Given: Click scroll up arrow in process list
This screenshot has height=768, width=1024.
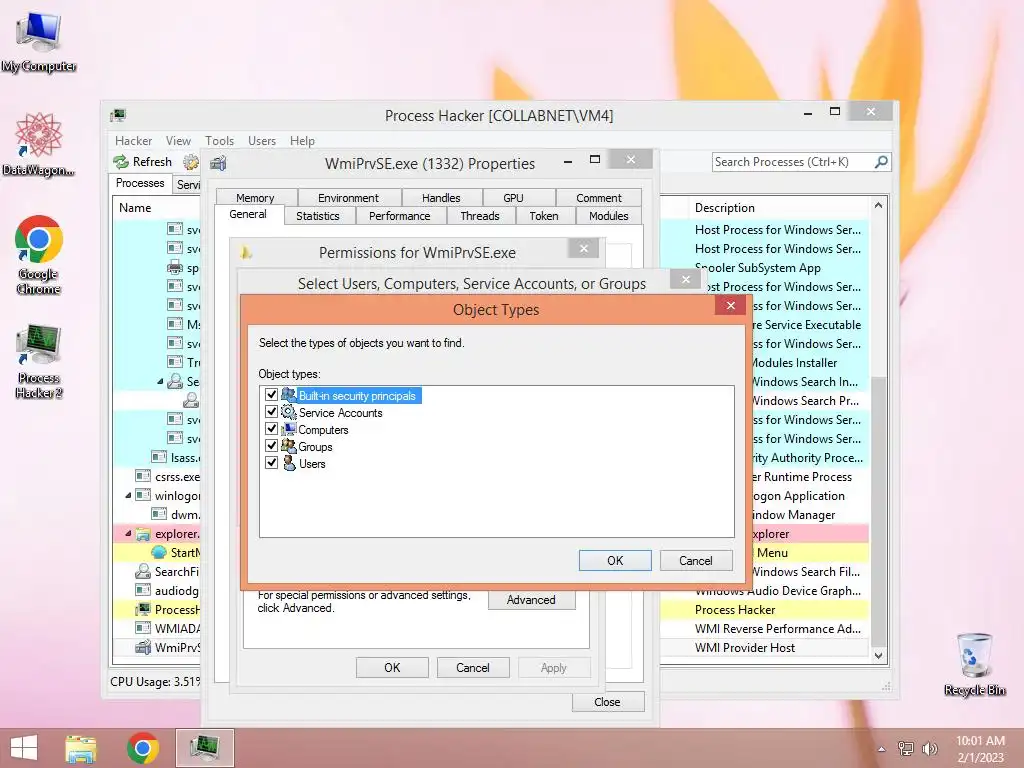Looking at the screenshot, I should pos(878,206).
